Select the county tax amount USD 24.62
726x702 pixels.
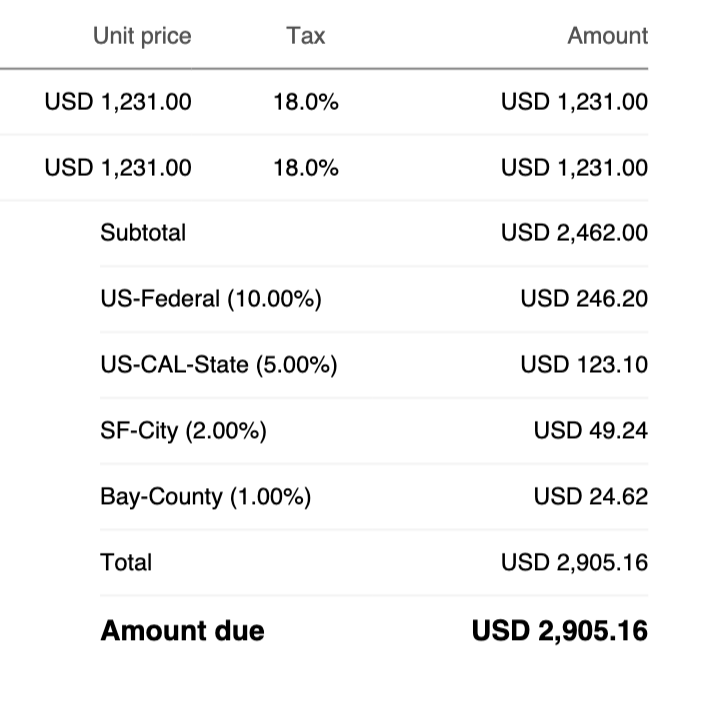tap(591, 497)
